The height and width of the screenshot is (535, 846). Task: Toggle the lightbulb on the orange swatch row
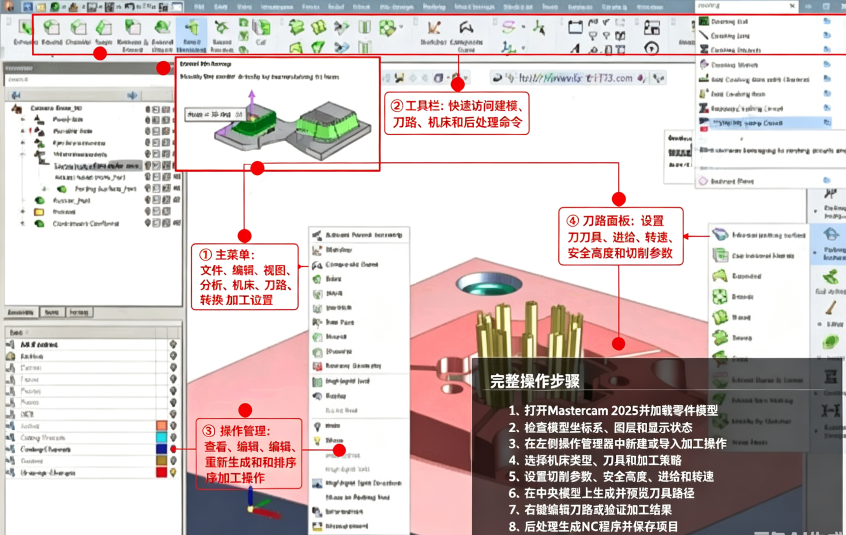click(173, 426)
